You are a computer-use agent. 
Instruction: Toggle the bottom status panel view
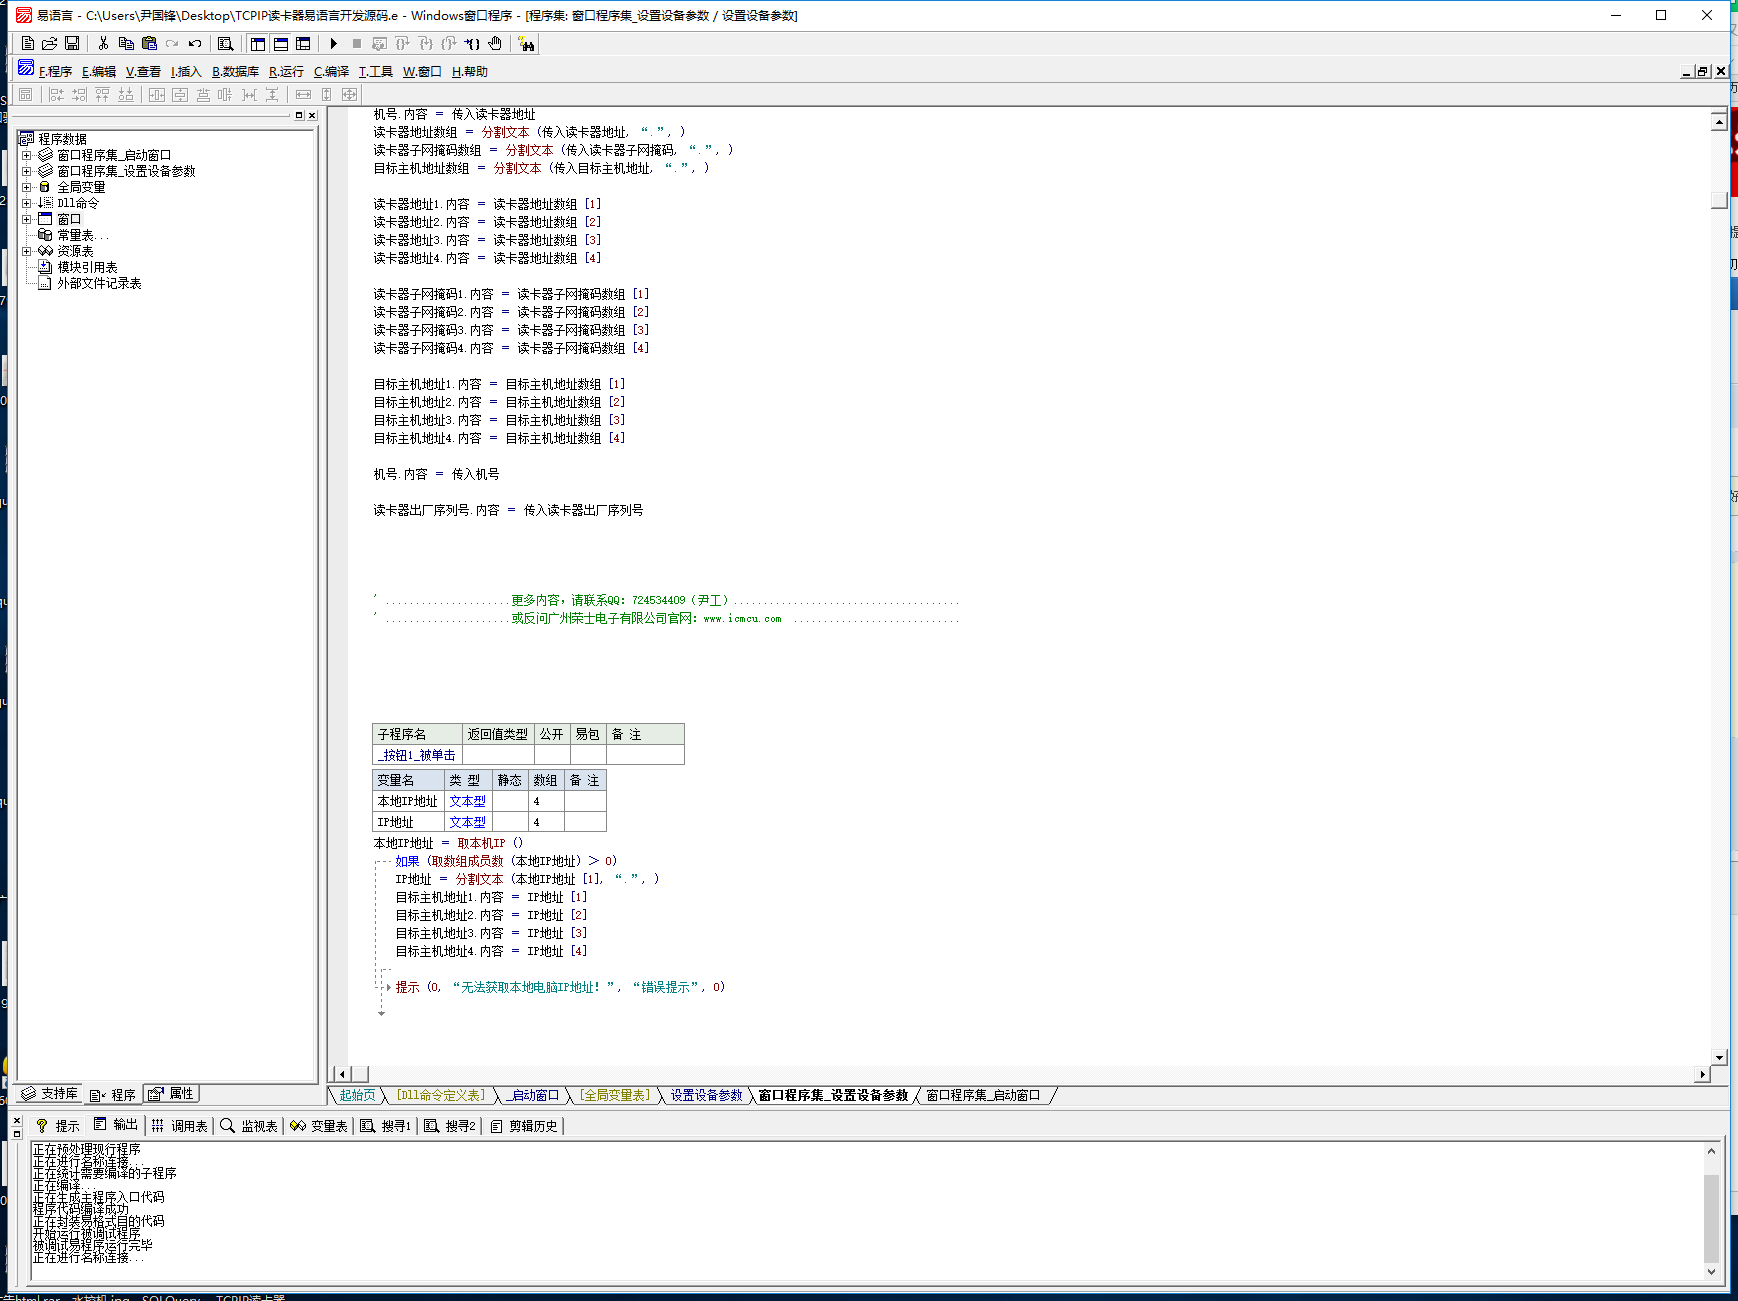[281, 44]
